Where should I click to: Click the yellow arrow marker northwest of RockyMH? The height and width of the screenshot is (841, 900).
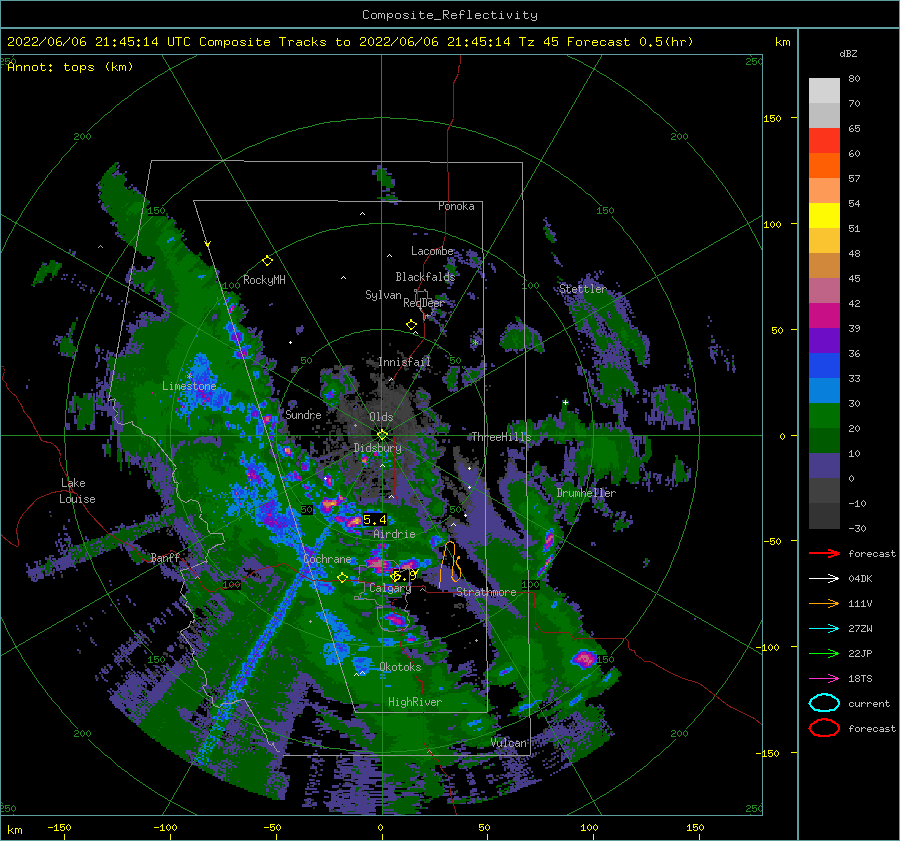click(x=208, y=244)
